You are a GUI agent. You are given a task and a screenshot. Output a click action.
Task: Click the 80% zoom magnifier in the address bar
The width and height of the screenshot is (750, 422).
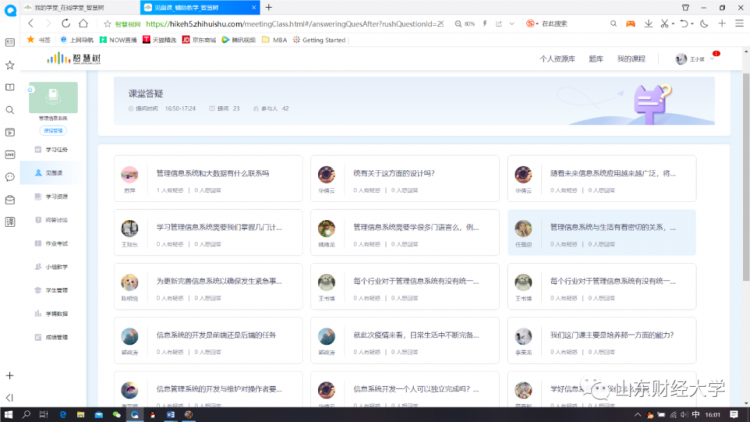458,24
